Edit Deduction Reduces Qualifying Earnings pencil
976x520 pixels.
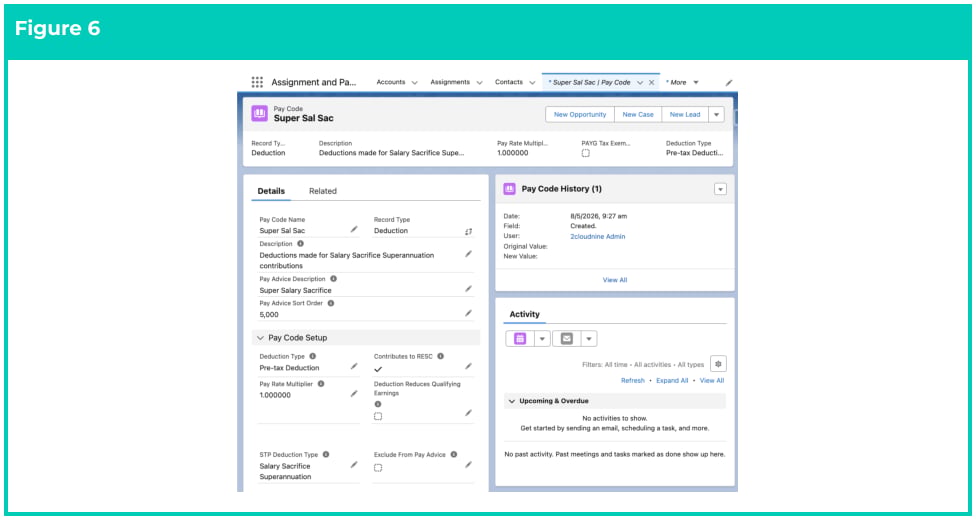[x=468, y=413]
